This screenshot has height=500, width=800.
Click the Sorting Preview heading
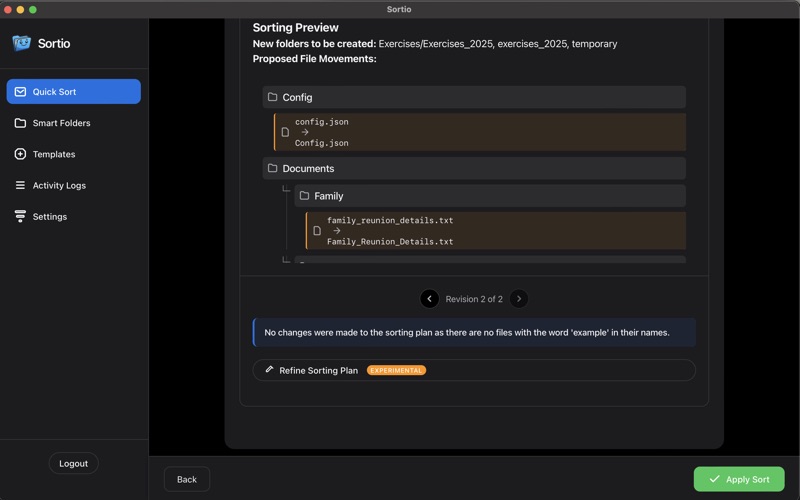pos(295,28)
